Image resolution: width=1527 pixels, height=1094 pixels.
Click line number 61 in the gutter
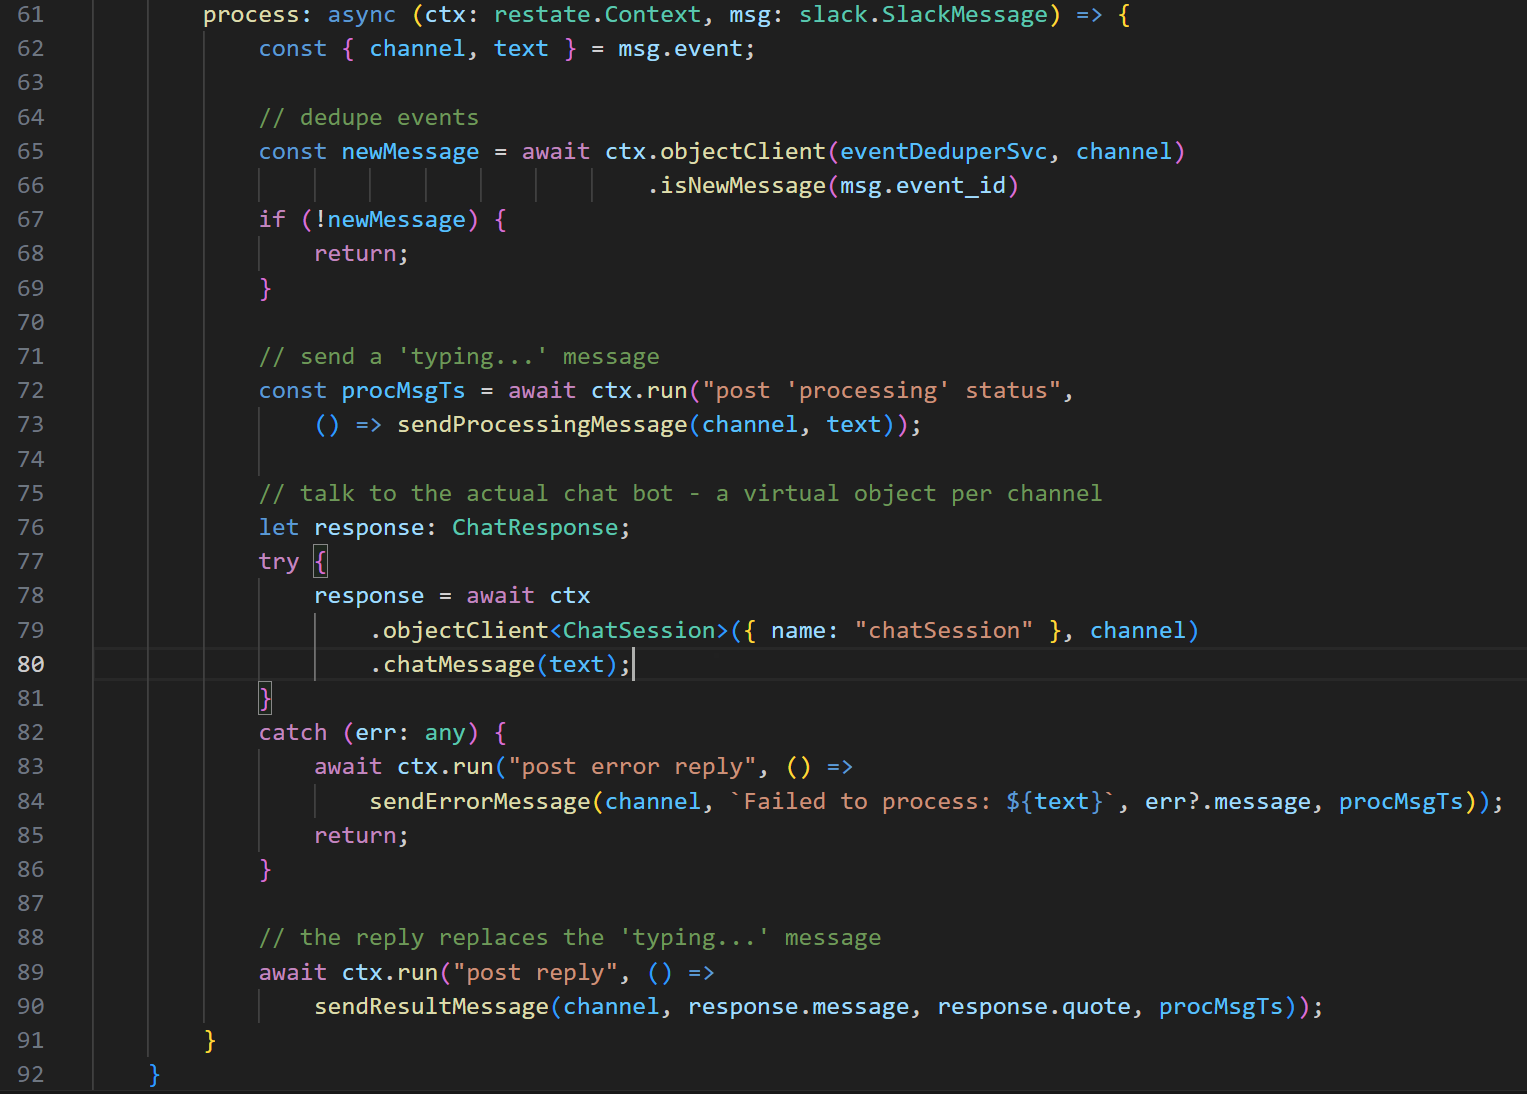(31, 15)
